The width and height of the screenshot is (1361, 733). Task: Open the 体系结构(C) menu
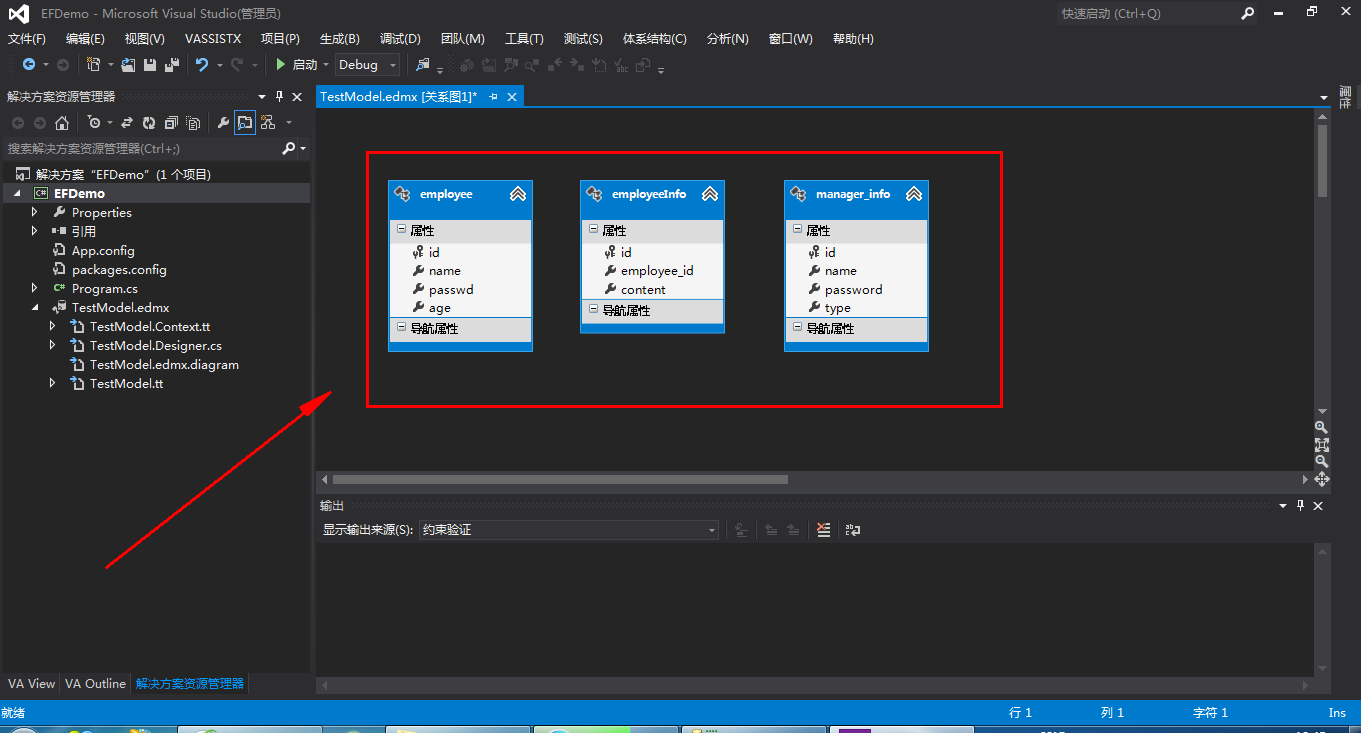click(x=654, y=39)
